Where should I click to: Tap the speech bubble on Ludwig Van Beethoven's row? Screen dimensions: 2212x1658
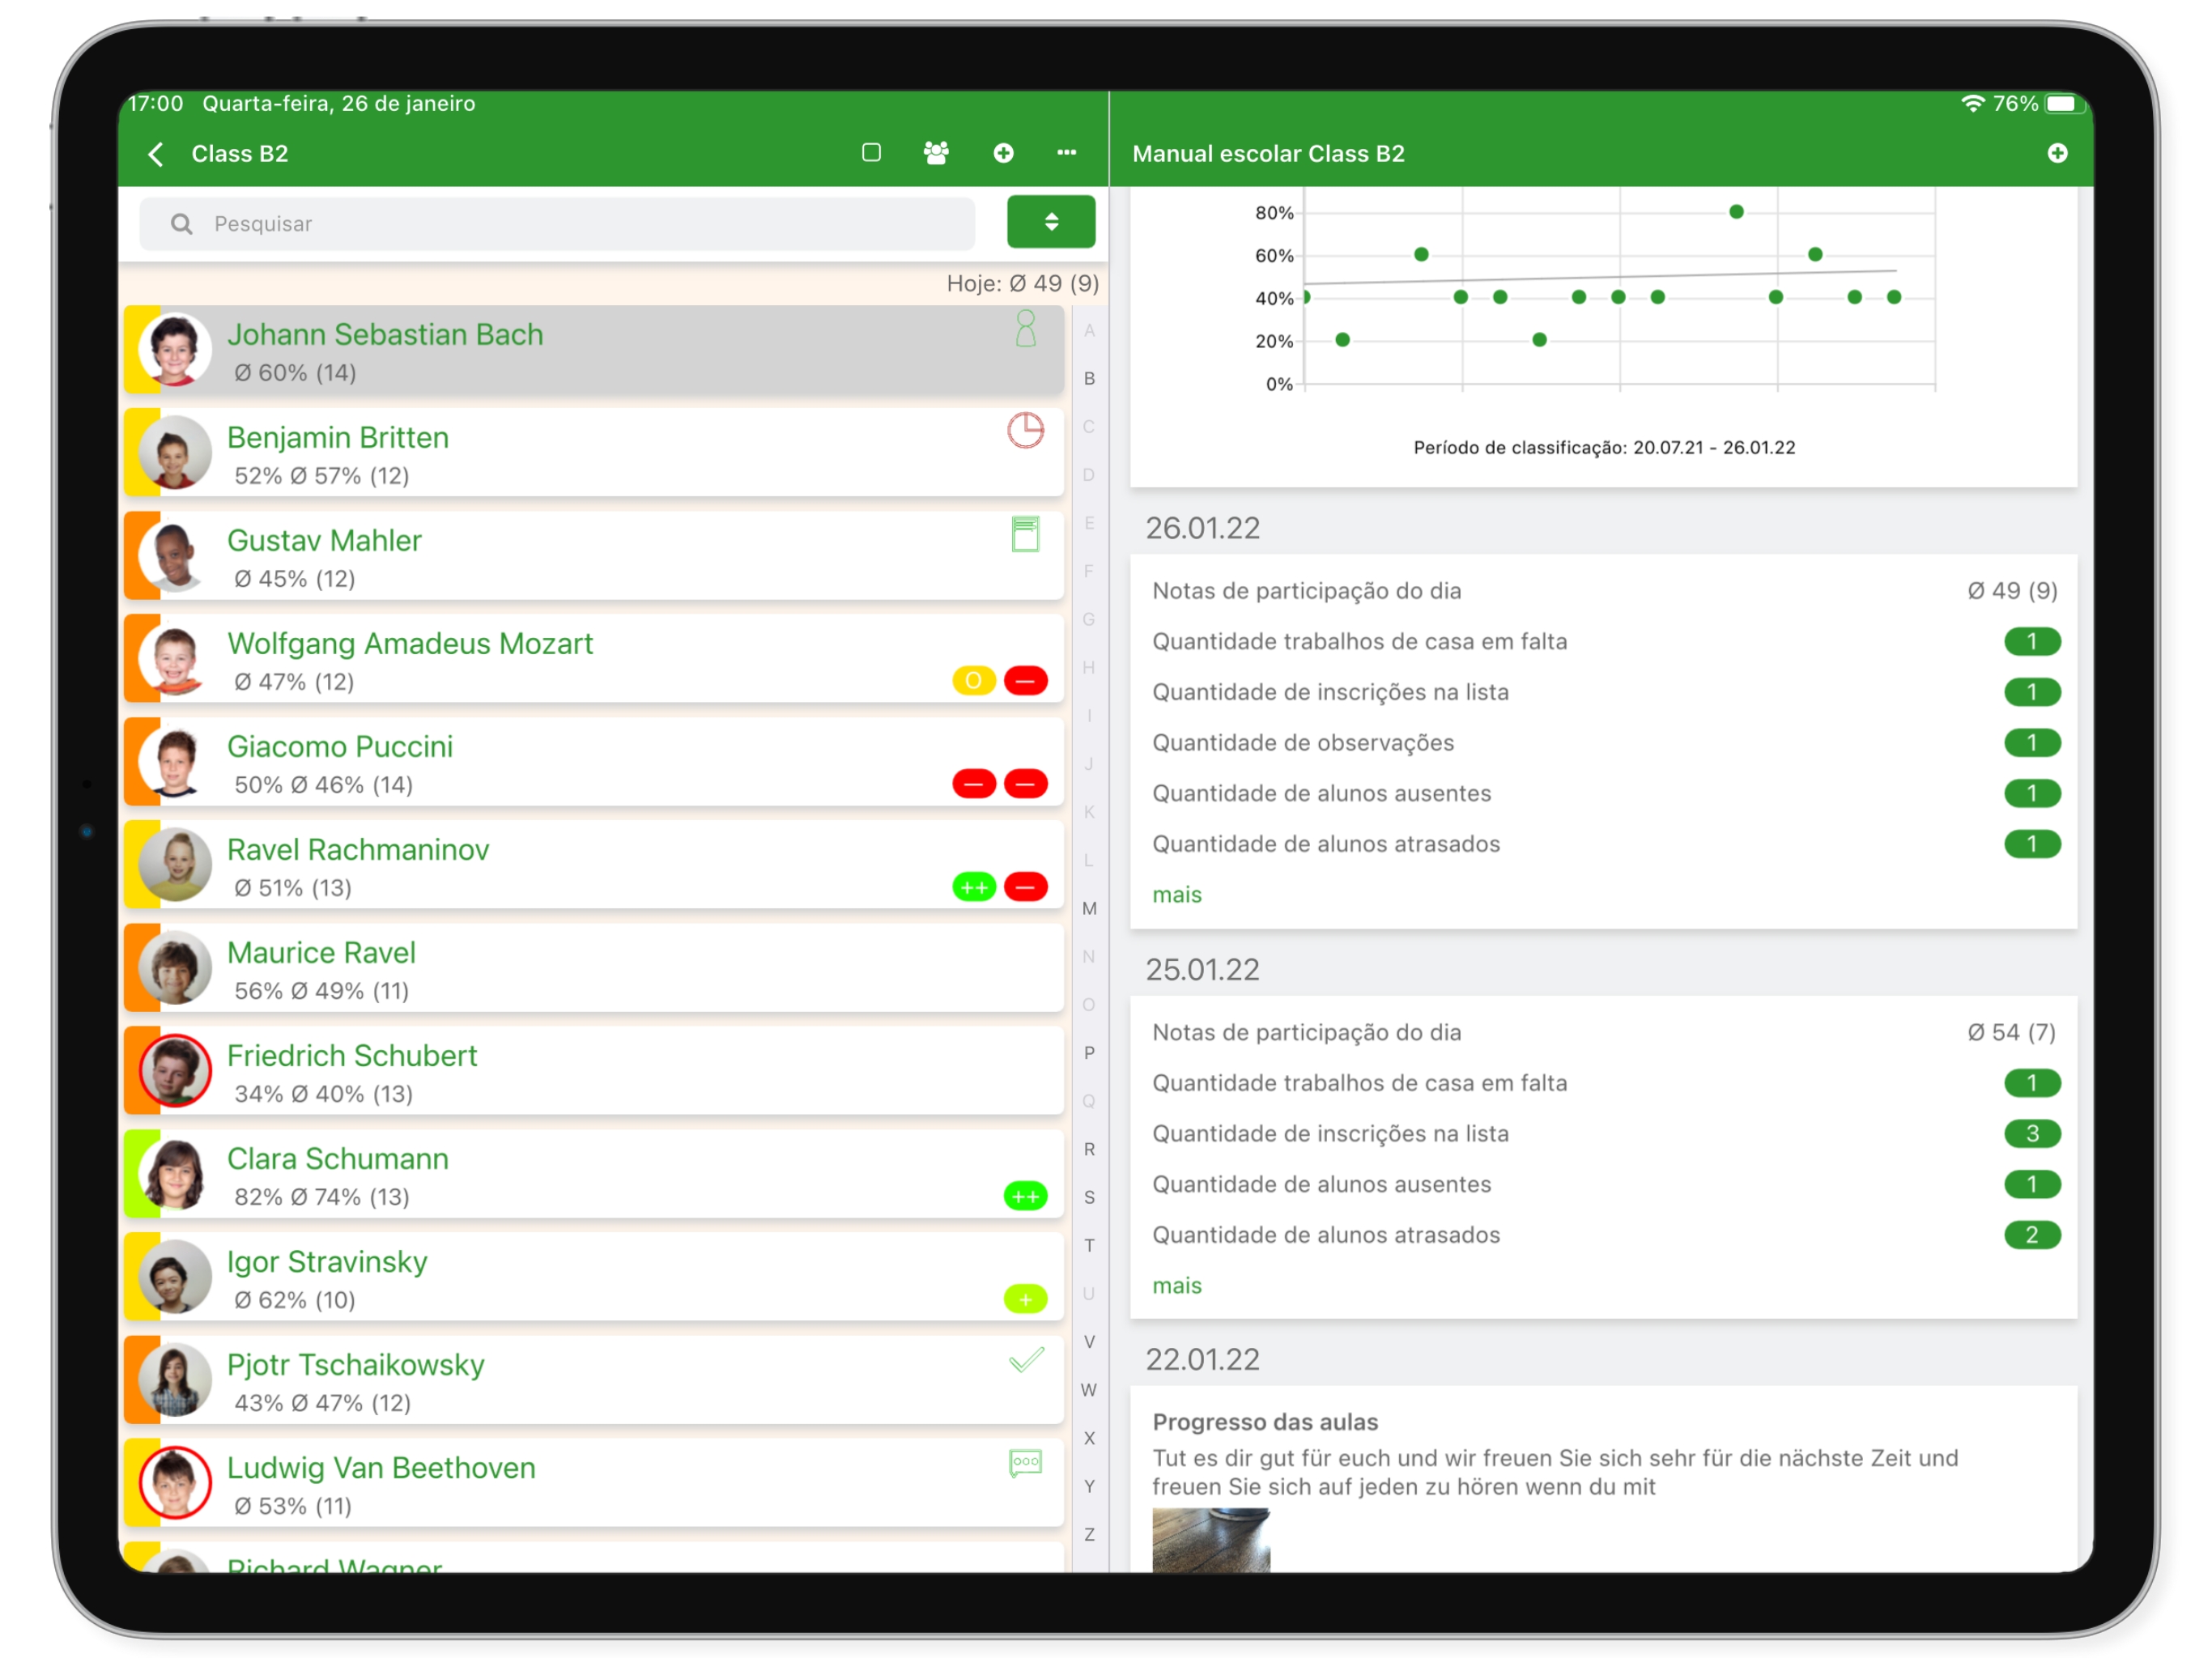(1025, 1464)
